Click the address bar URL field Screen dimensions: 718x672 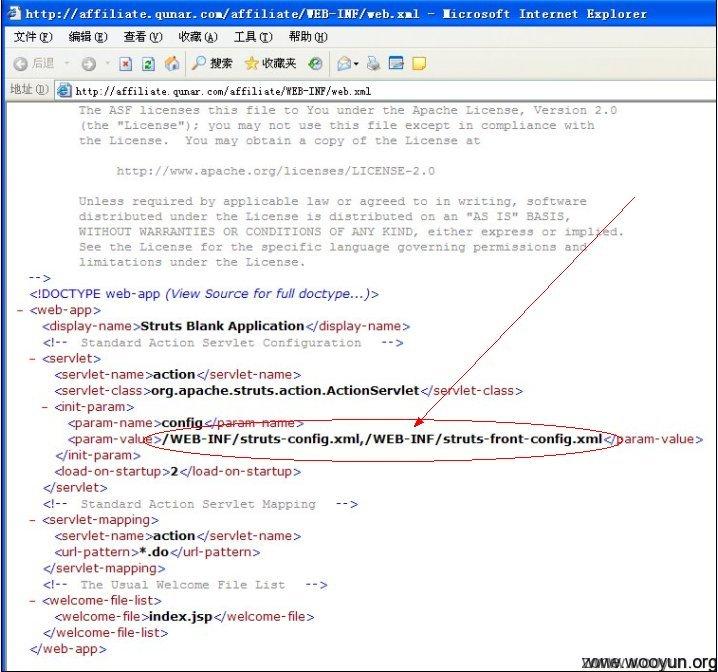pyautogui.click(x=385, y=91)
